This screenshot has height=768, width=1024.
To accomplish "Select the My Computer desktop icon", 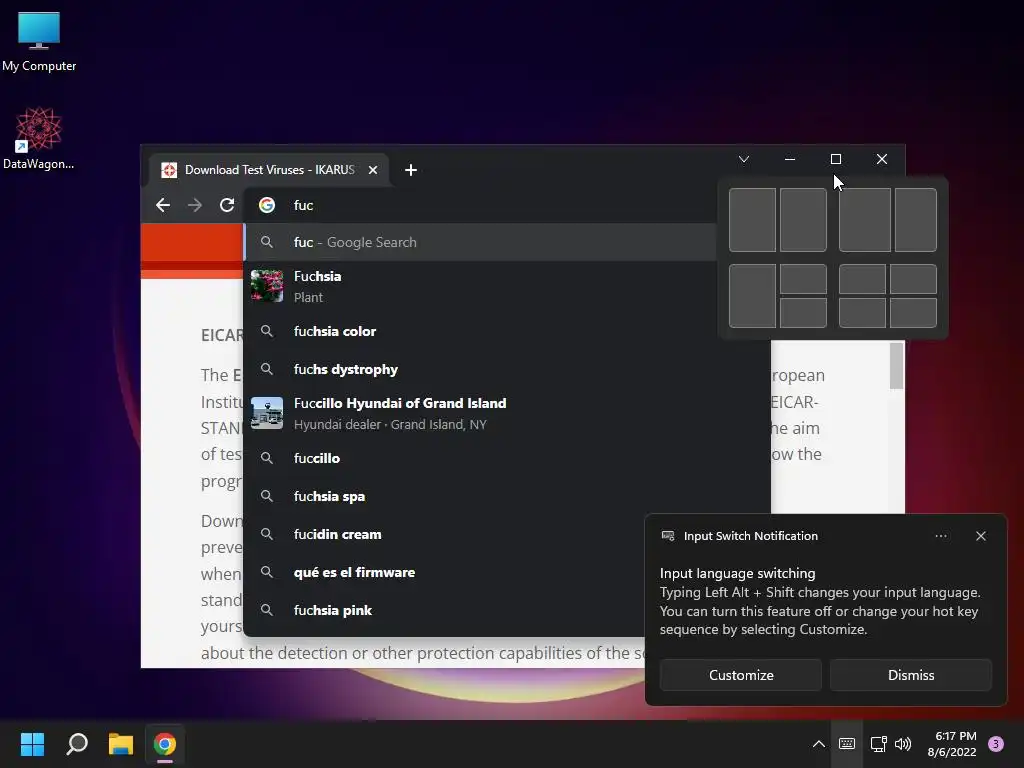I will [x=39, y=42].
